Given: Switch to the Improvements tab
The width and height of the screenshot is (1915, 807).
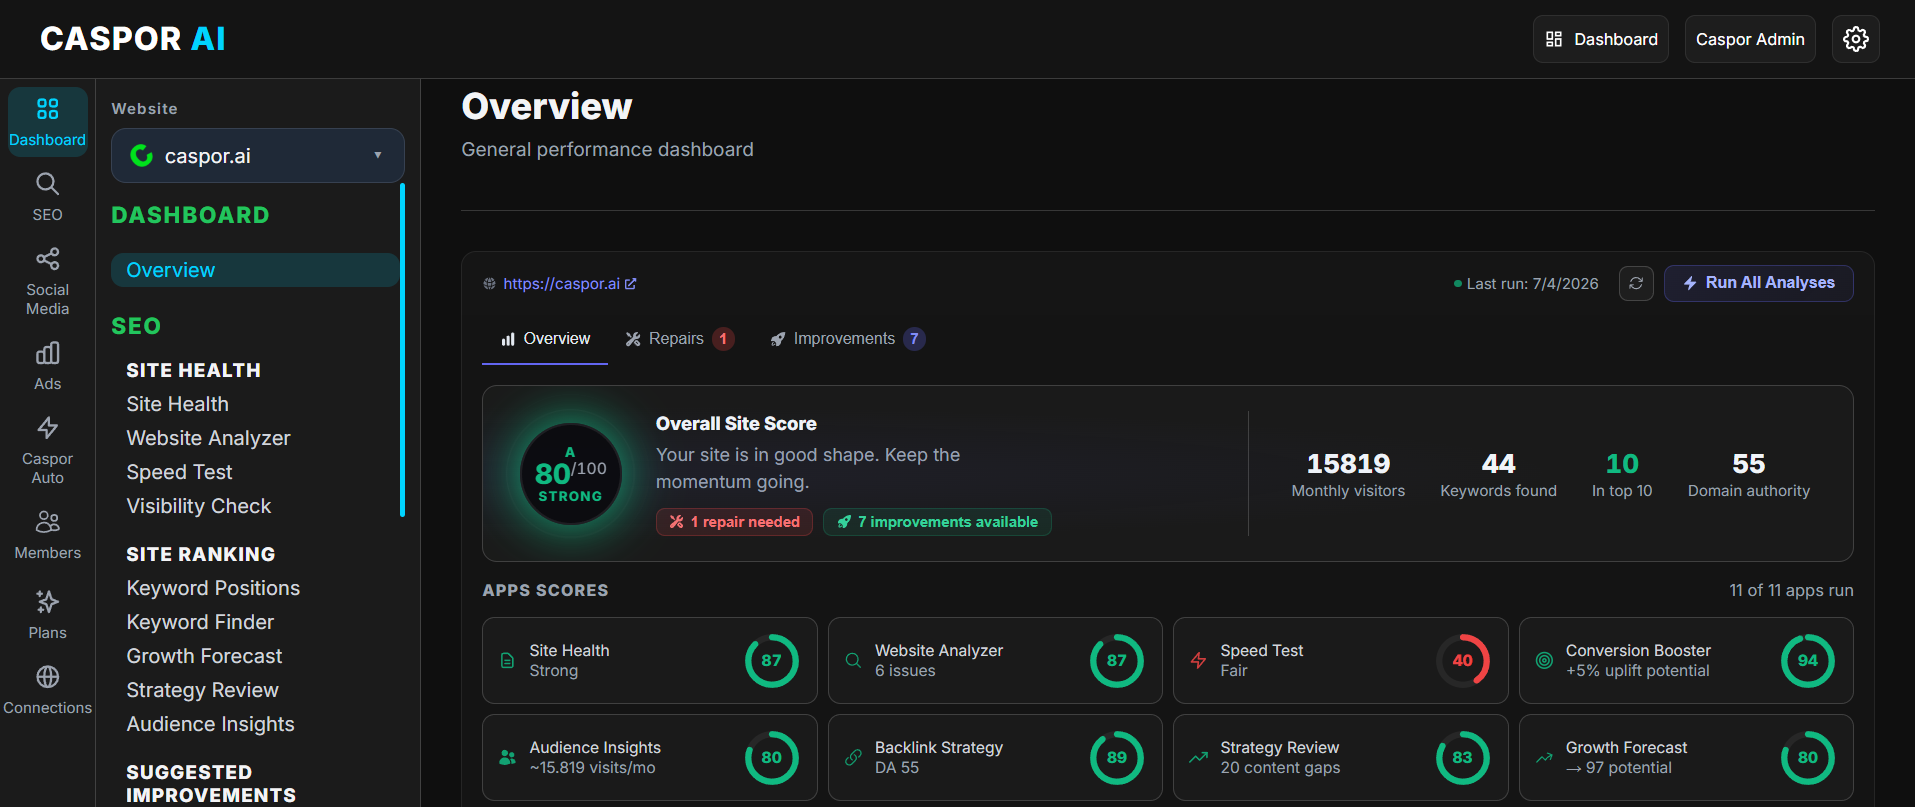Looking at the screenshot, I should (x=847, y=339).
